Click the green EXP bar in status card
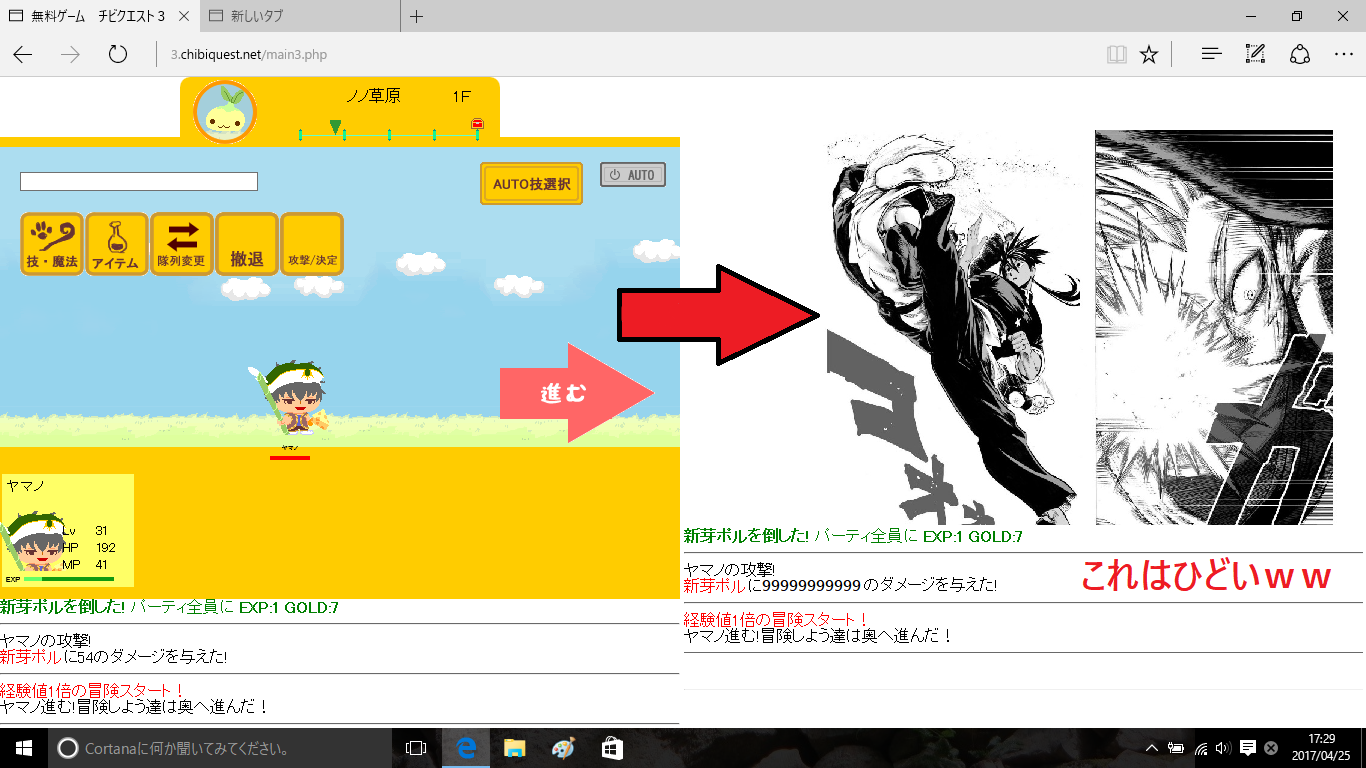Viewport: 1366px width, 768px height. 68,579
